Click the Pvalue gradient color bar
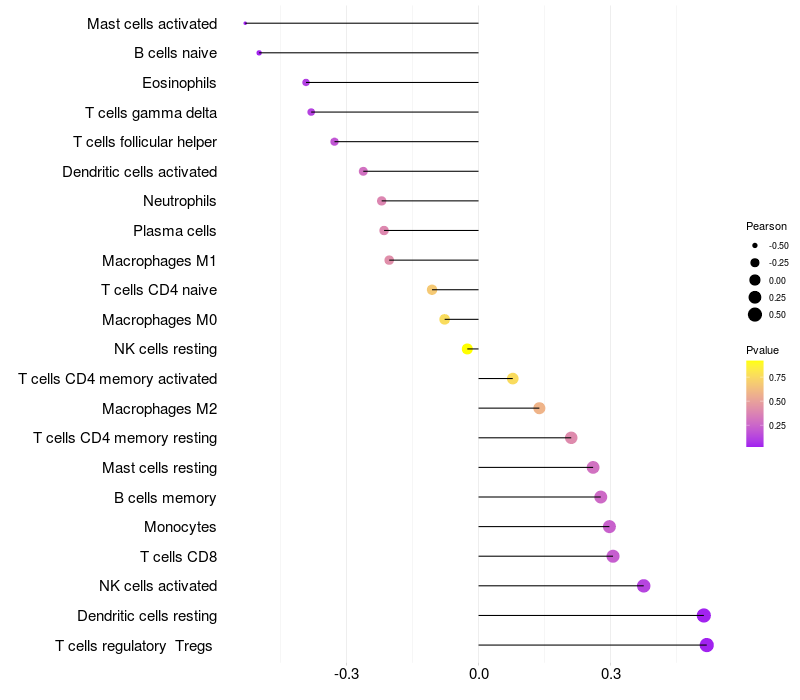 tap(755, 404)
